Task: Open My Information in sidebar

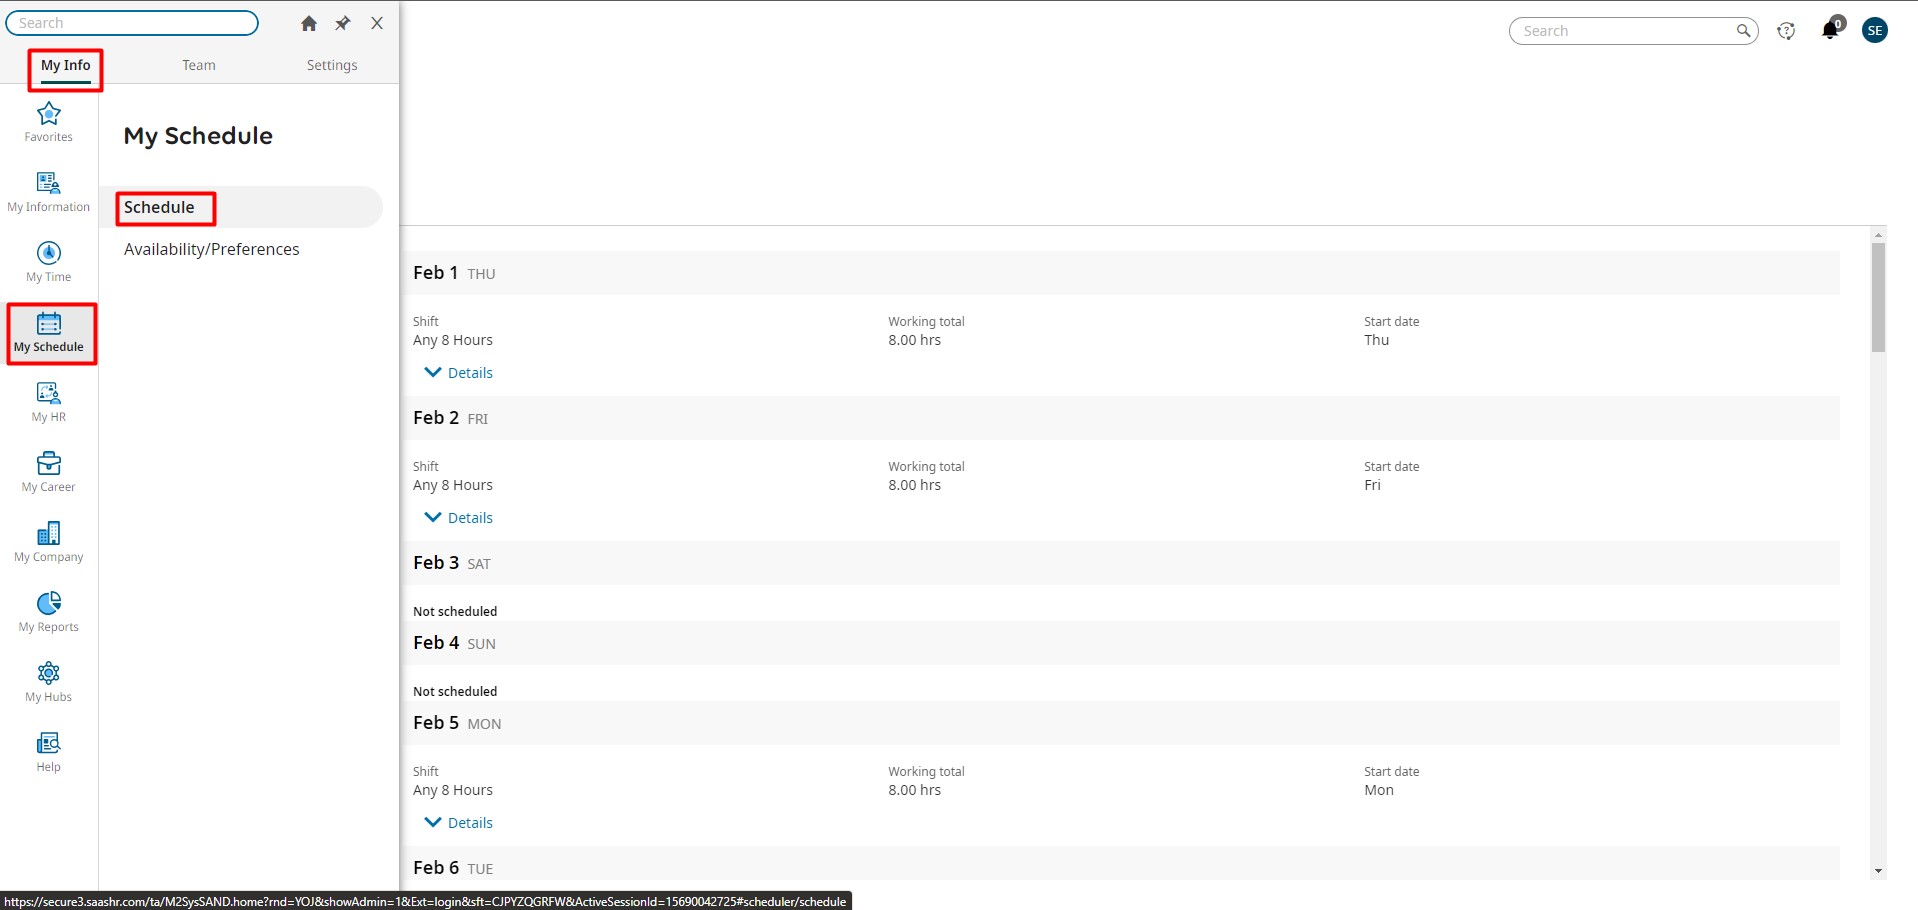Action: pos(48,184)
